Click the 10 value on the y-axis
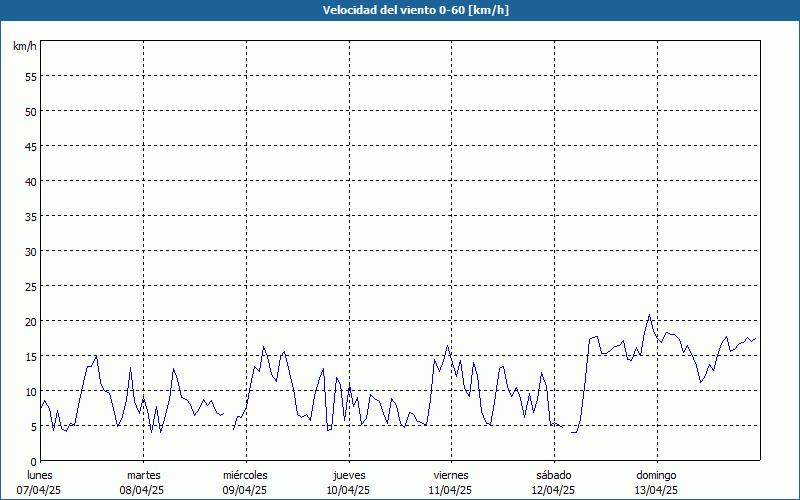This screenshot has width=800, height=500. tap(31, 391)
